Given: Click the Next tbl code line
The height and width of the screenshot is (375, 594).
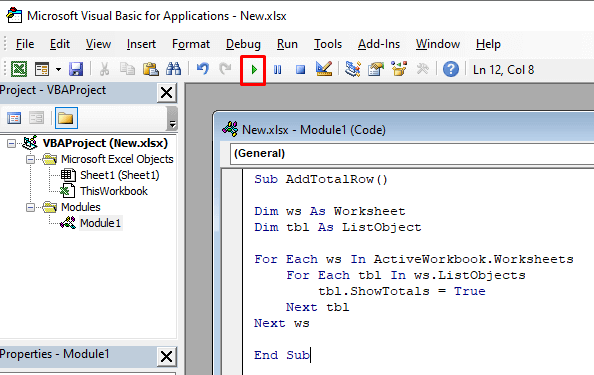Looking at the screenshot, I should point(317,307).
